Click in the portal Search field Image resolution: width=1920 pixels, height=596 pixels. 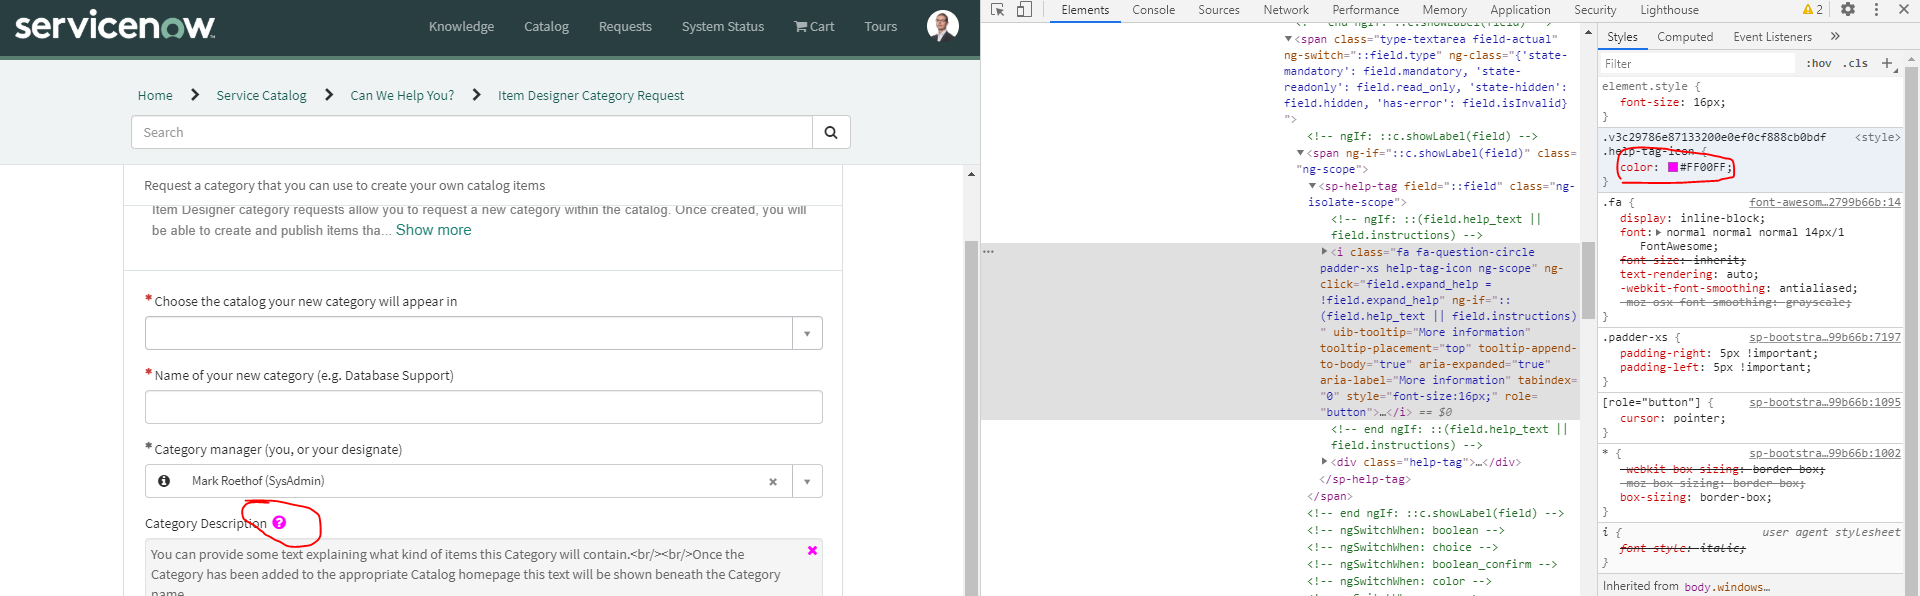click(471, 132)
